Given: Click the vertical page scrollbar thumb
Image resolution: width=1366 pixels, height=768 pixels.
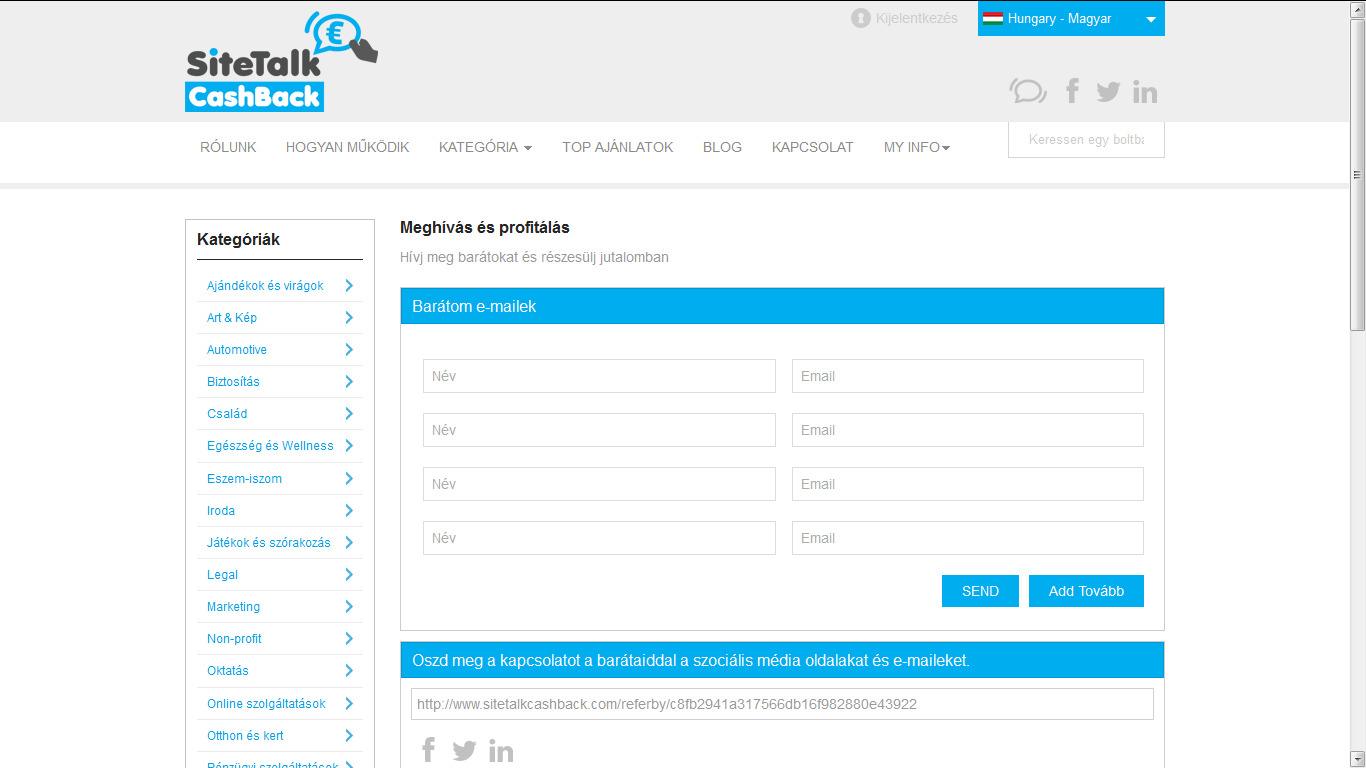Looking at the screenshot, I should [1357, 174].
